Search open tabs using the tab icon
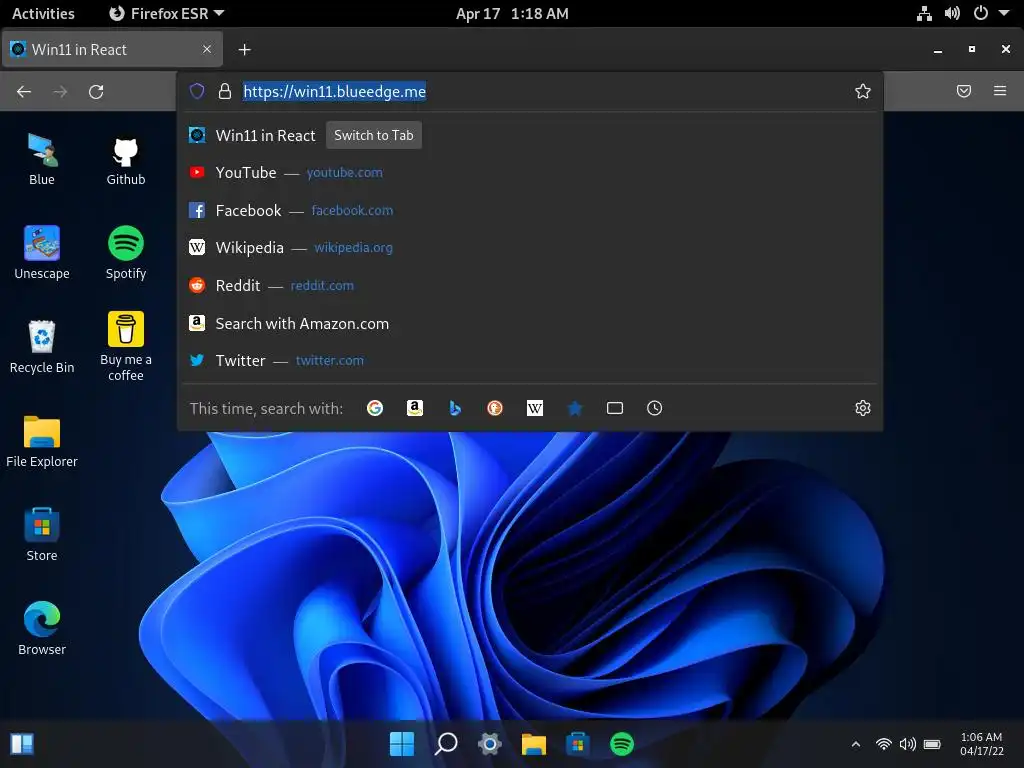Screen dimensions: 1024x768 point(615,408)
